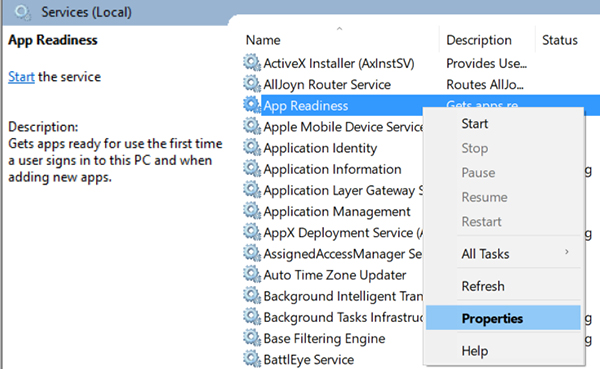The height and width of the screenshot is (369, 600).
Task: Select the ActiveX Installer (AxInstSV) service
Action: point(339,63)
